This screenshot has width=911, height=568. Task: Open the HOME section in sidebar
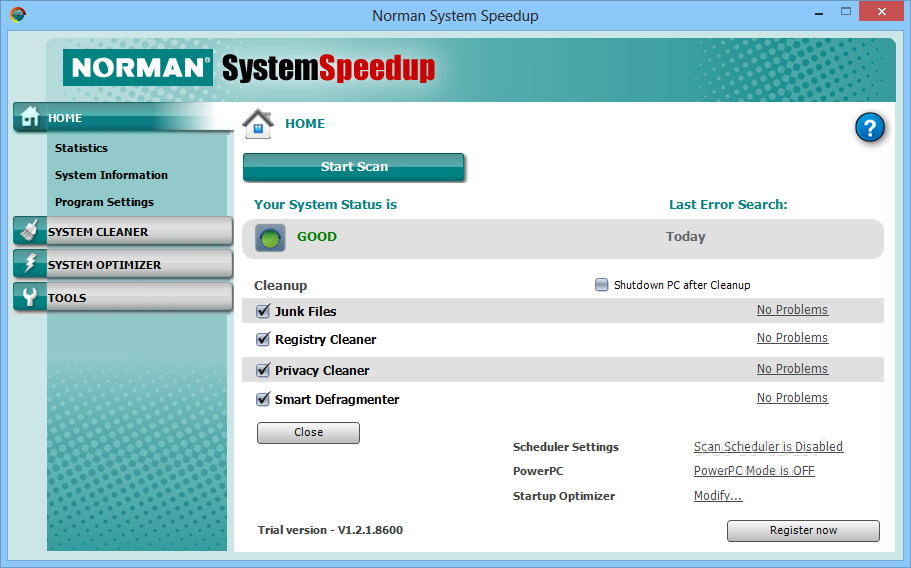[x=123, y=118]
